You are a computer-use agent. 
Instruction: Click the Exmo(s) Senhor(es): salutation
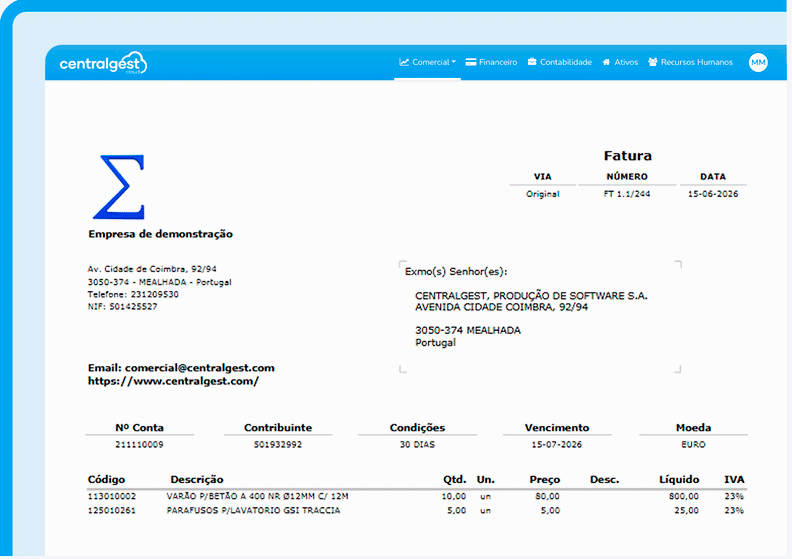point(456,272)
